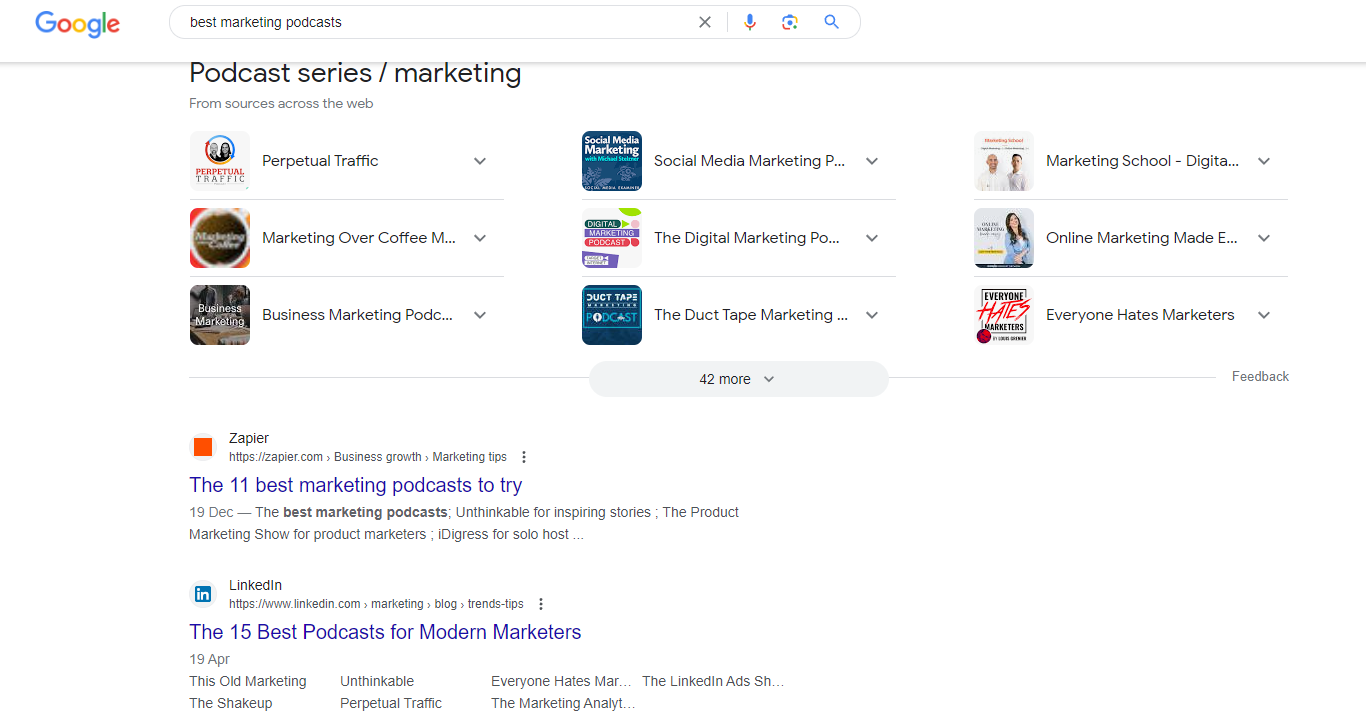The image size is (1366, 722).
Task: Expand Online Marketing Made Easy entry
Action: point(1264,238)
